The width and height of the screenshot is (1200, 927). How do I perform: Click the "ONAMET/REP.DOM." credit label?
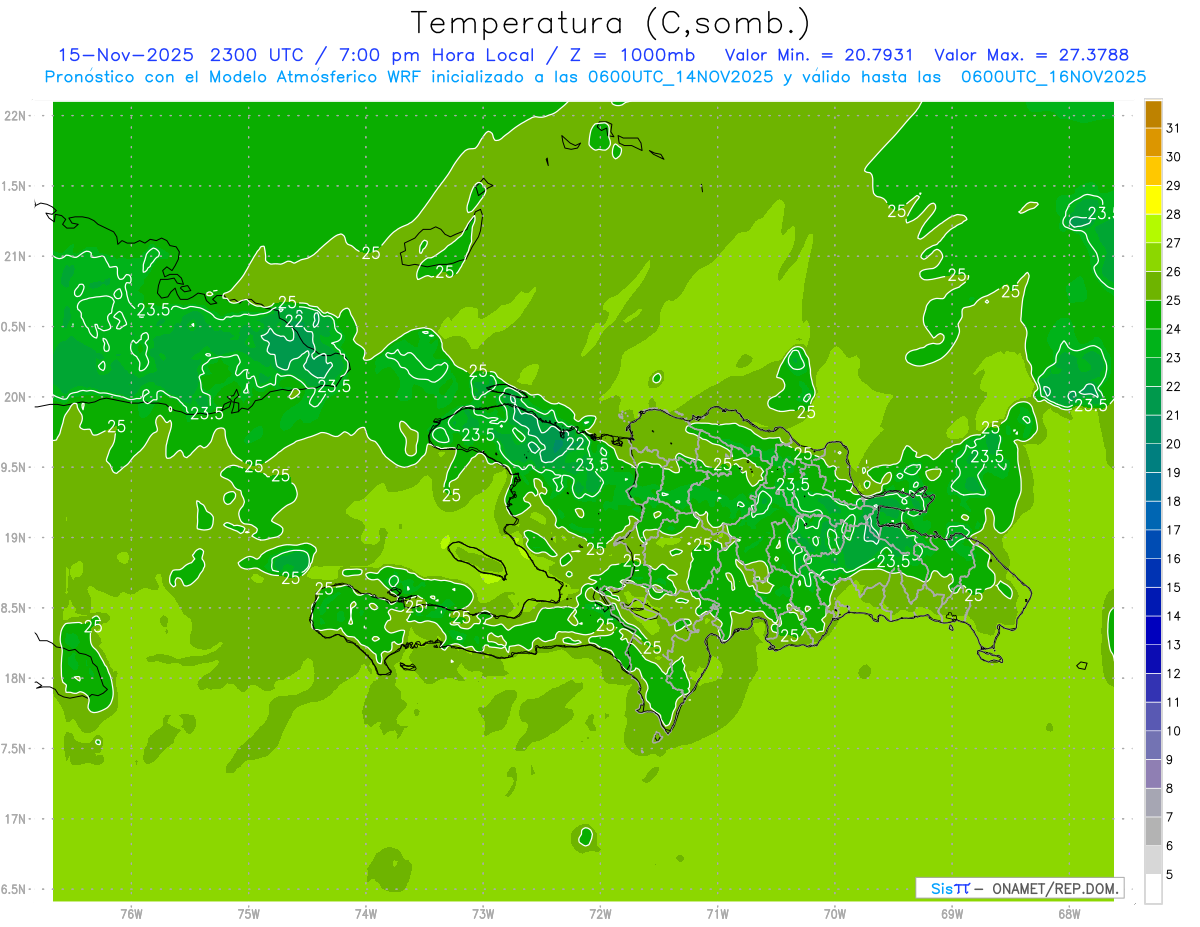1054,888
